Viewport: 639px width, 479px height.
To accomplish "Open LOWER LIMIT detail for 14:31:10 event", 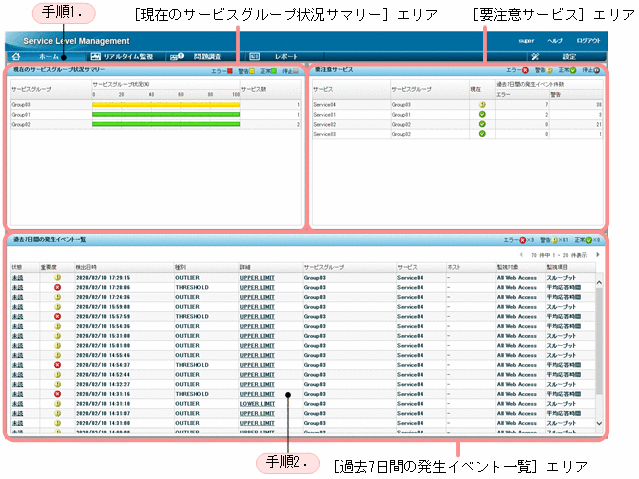I will (257, 404).
